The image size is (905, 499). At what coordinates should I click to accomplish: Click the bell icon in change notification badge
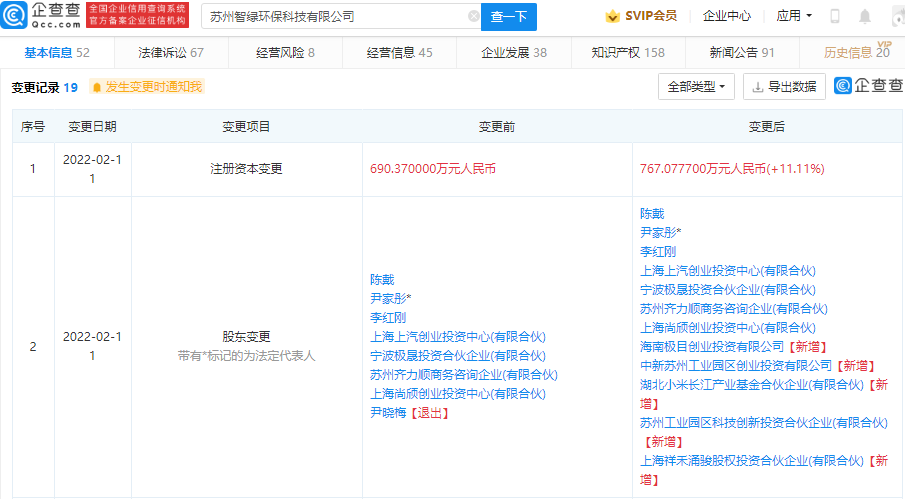coord(97,87)
